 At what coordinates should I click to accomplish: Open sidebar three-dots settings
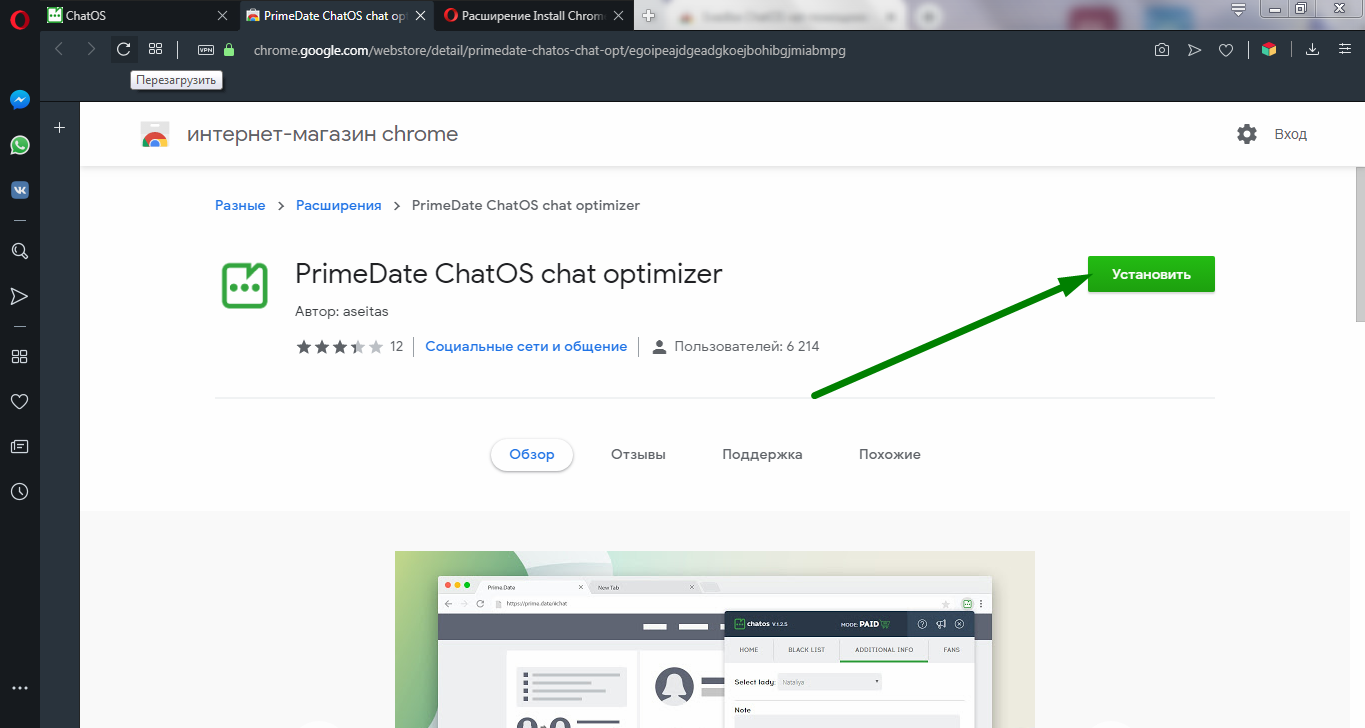(x=20, y=688)
